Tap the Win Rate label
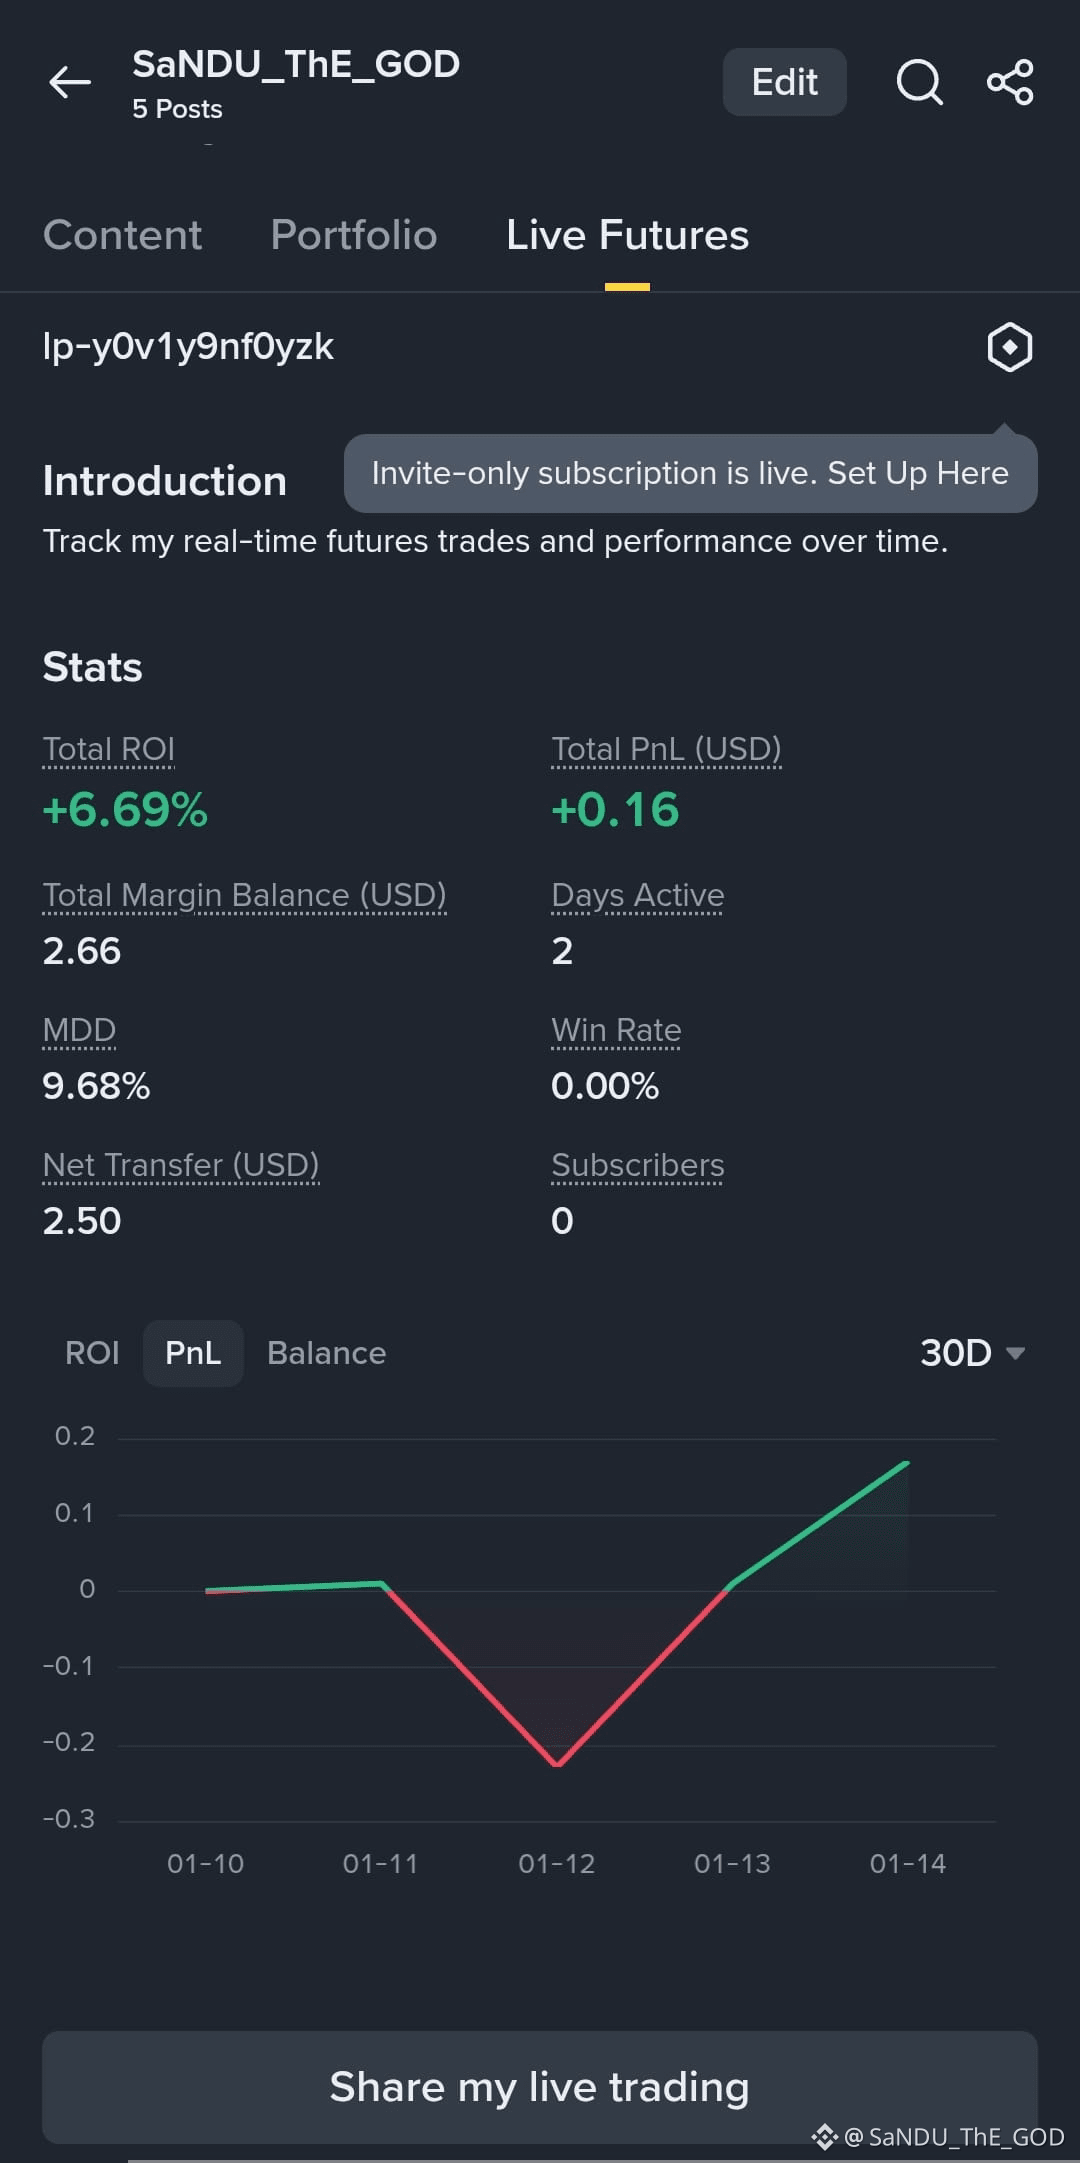This screenshot has height=2163, width=1080. [x=616, y=1030]
